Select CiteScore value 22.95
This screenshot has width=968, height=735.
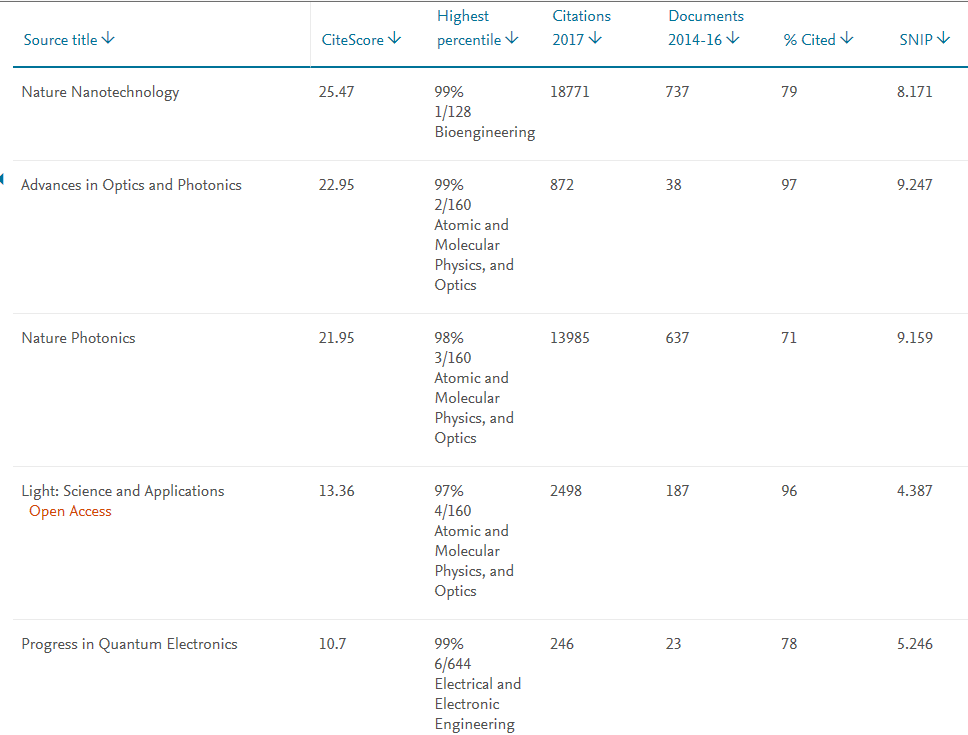pyautogui.click(x=336, y=185)
